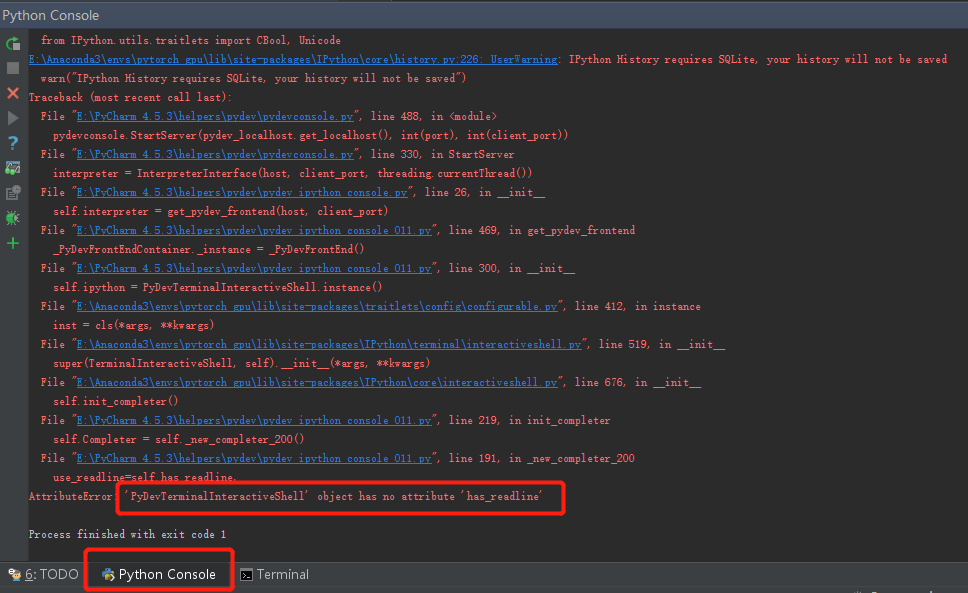The image size is (968, 593).
Task: Open console help via the question mark icon
Action: (x=13, y=144)
